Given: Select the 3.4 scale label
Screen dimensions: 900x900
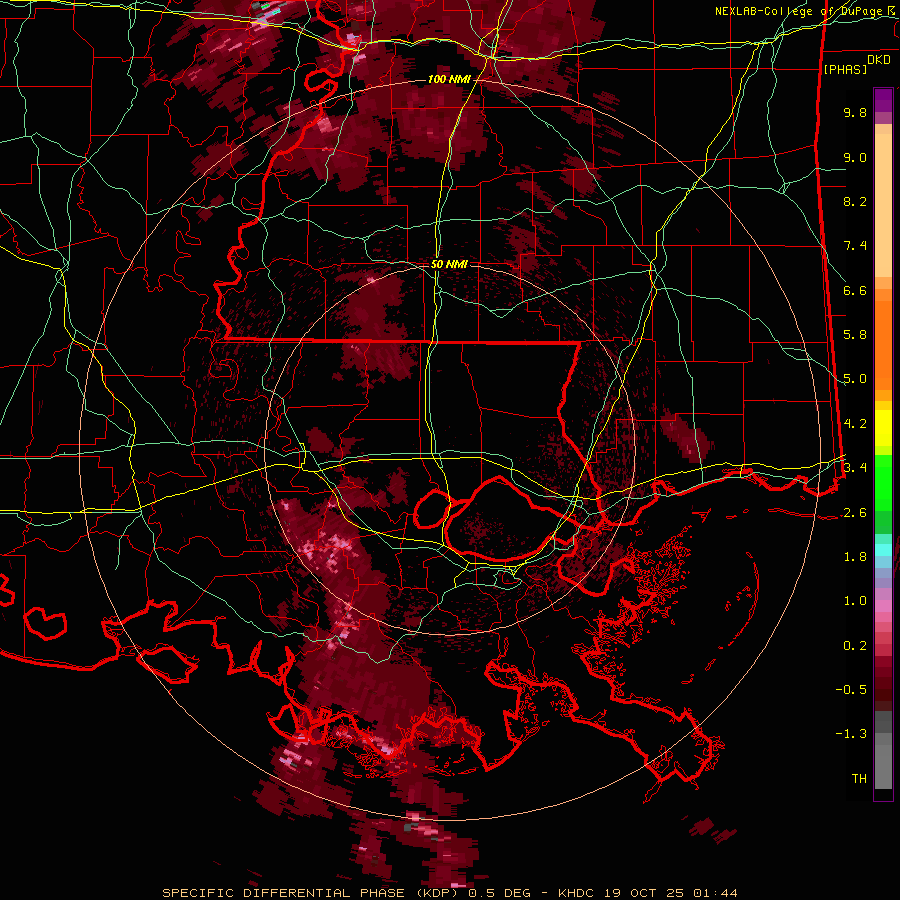Looking at the screenshot, I should tap(855, 467).
